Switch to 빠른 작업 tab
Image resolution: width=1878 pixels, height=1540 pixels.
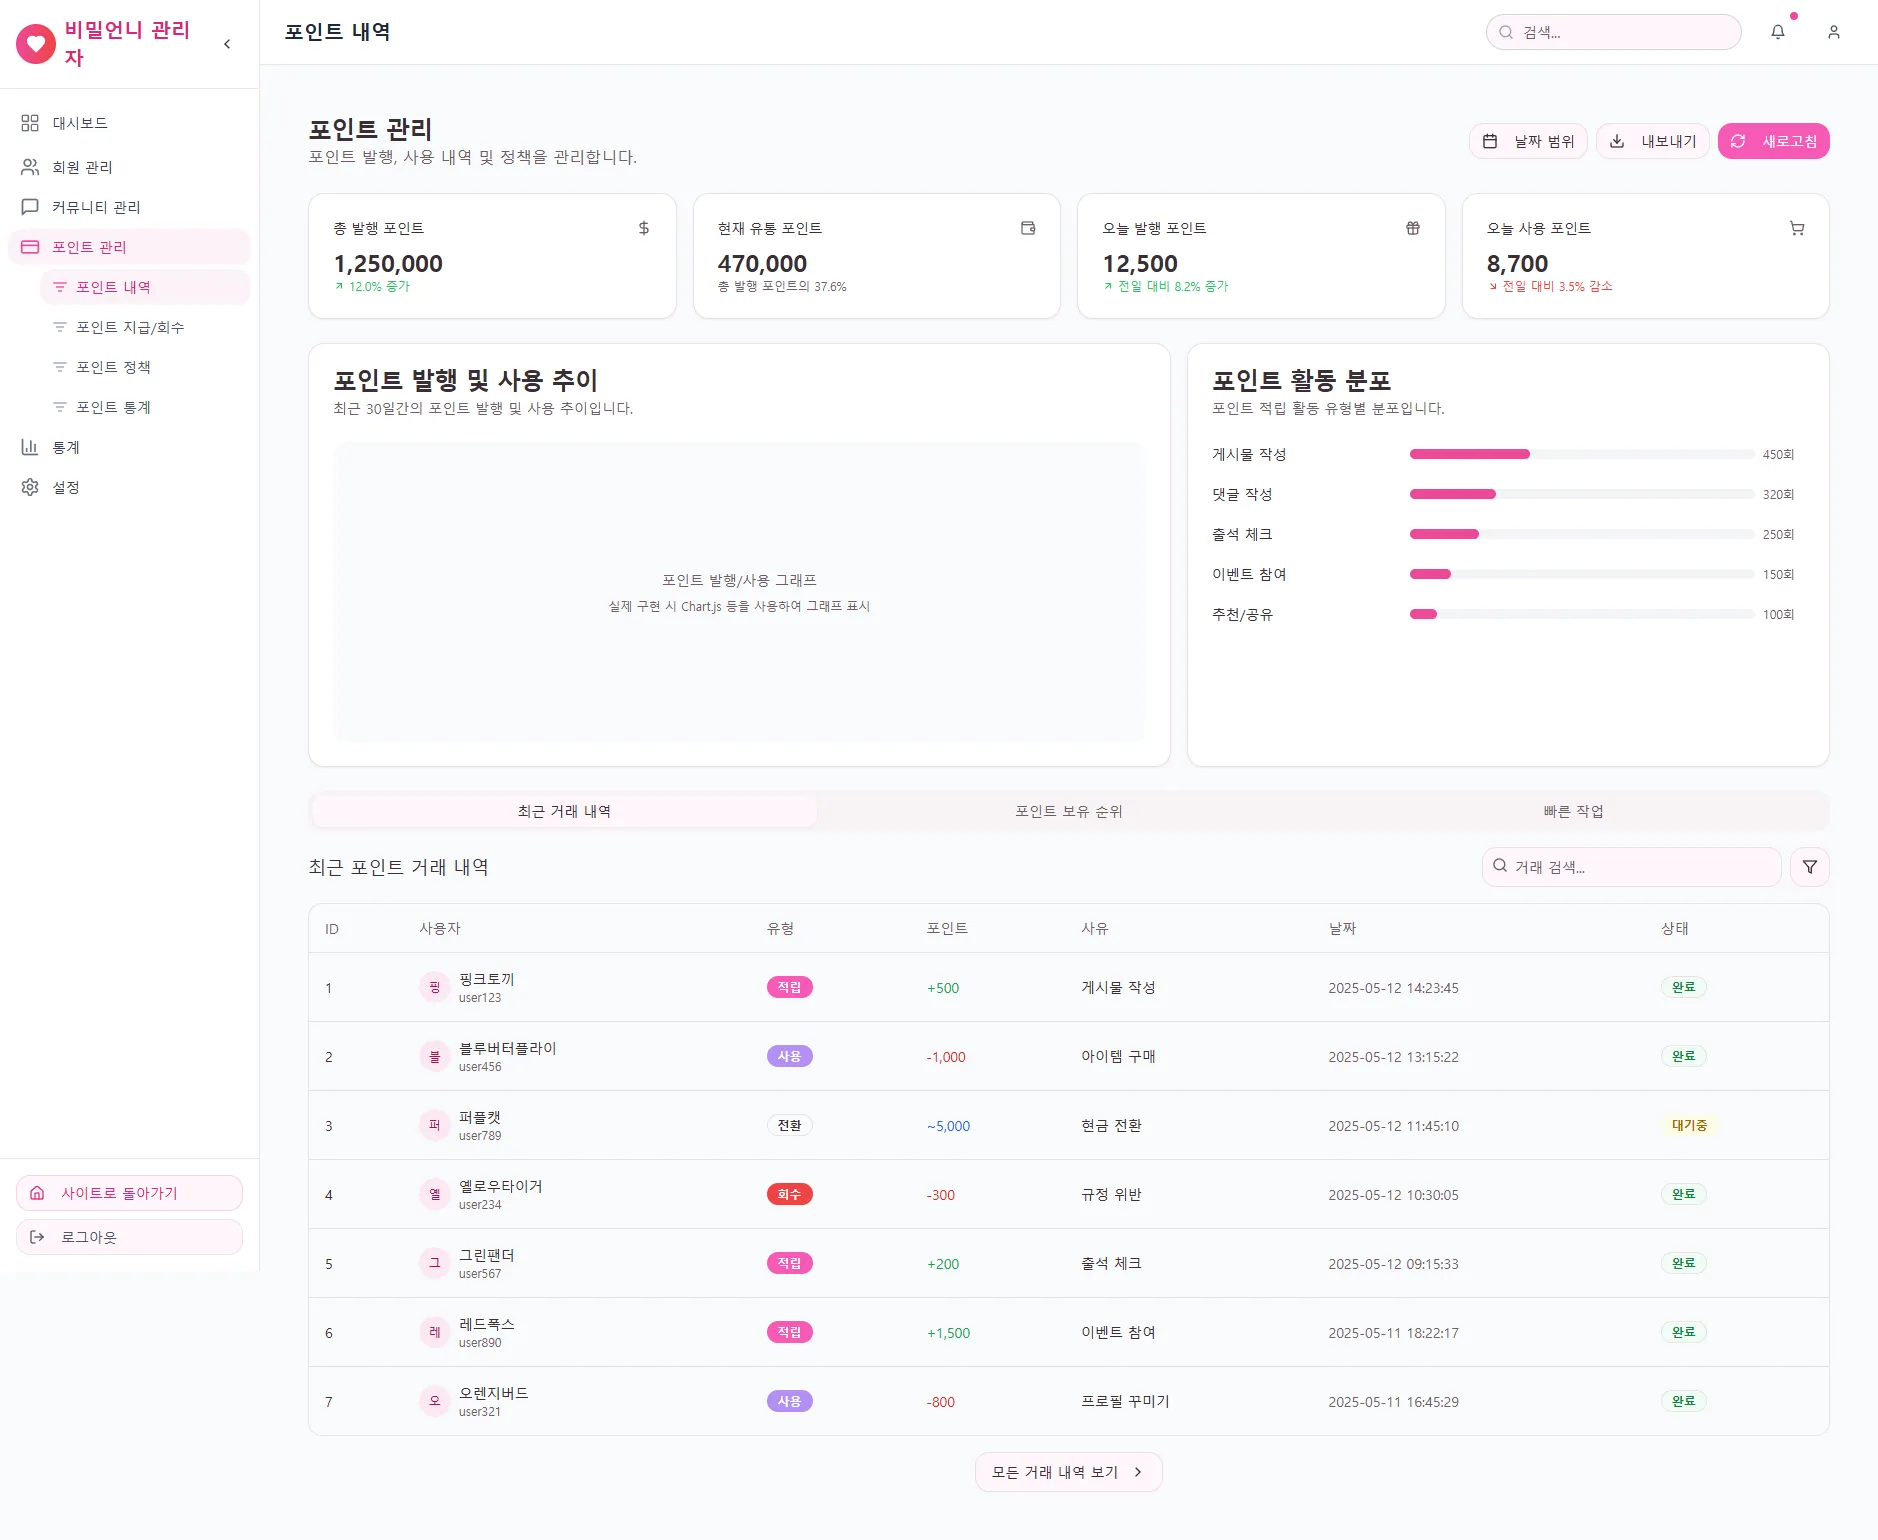coord(1573,811)
